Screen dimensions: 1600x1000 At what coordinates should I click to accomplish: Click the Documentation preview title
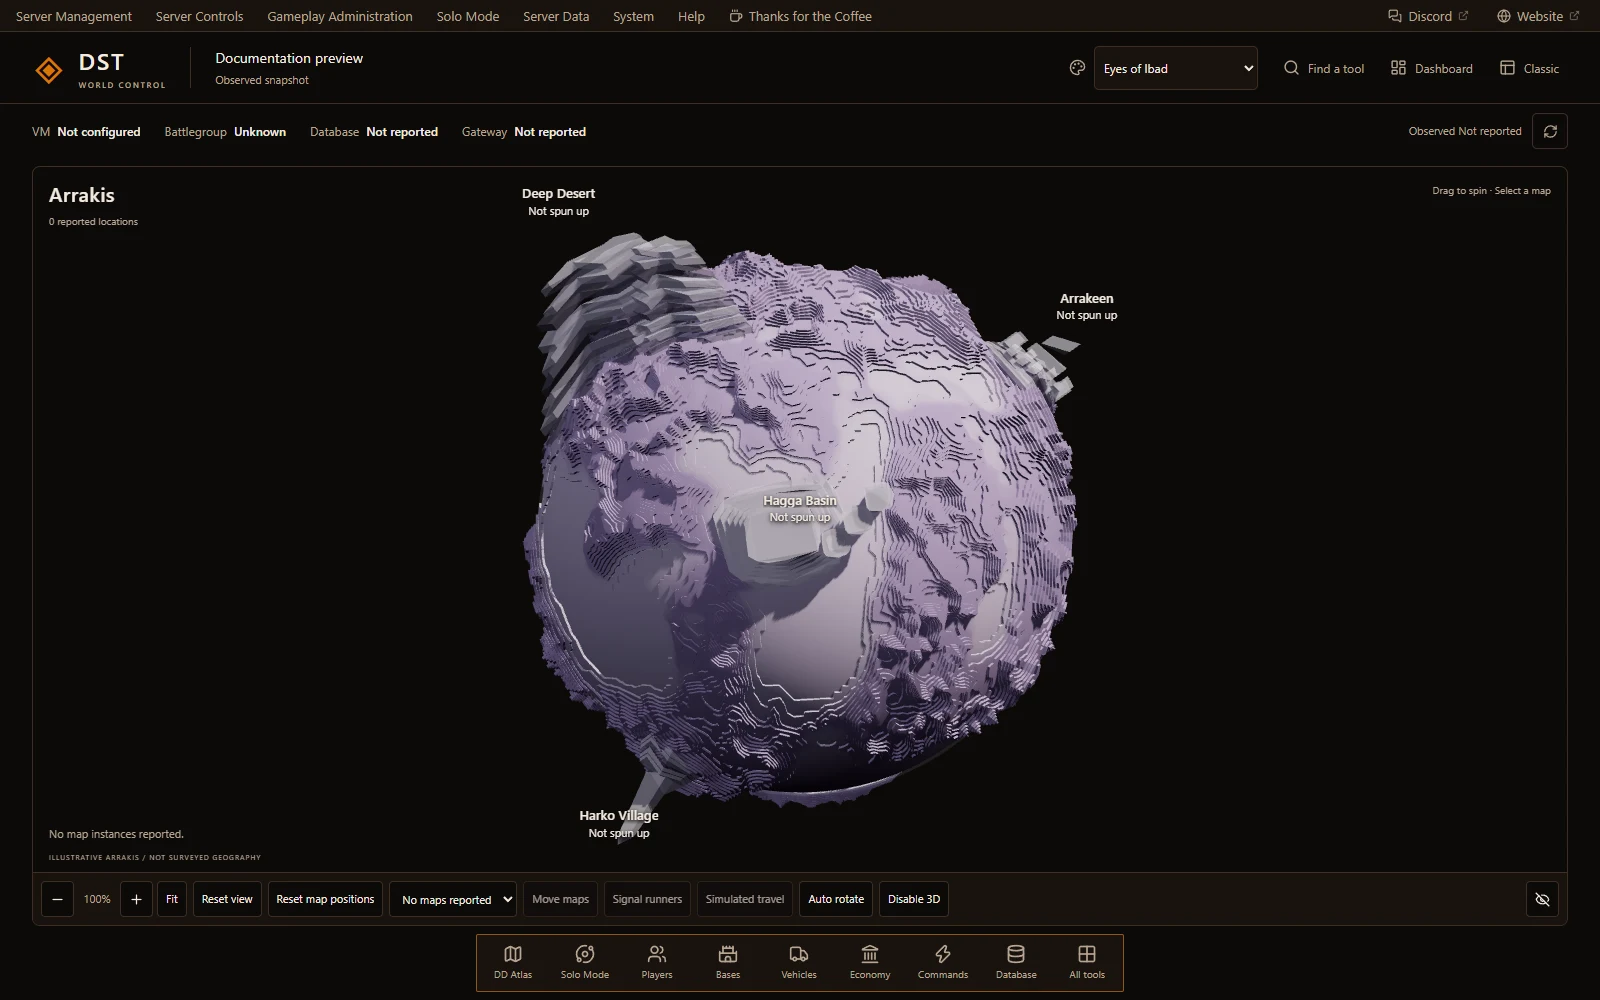[289, 58]
